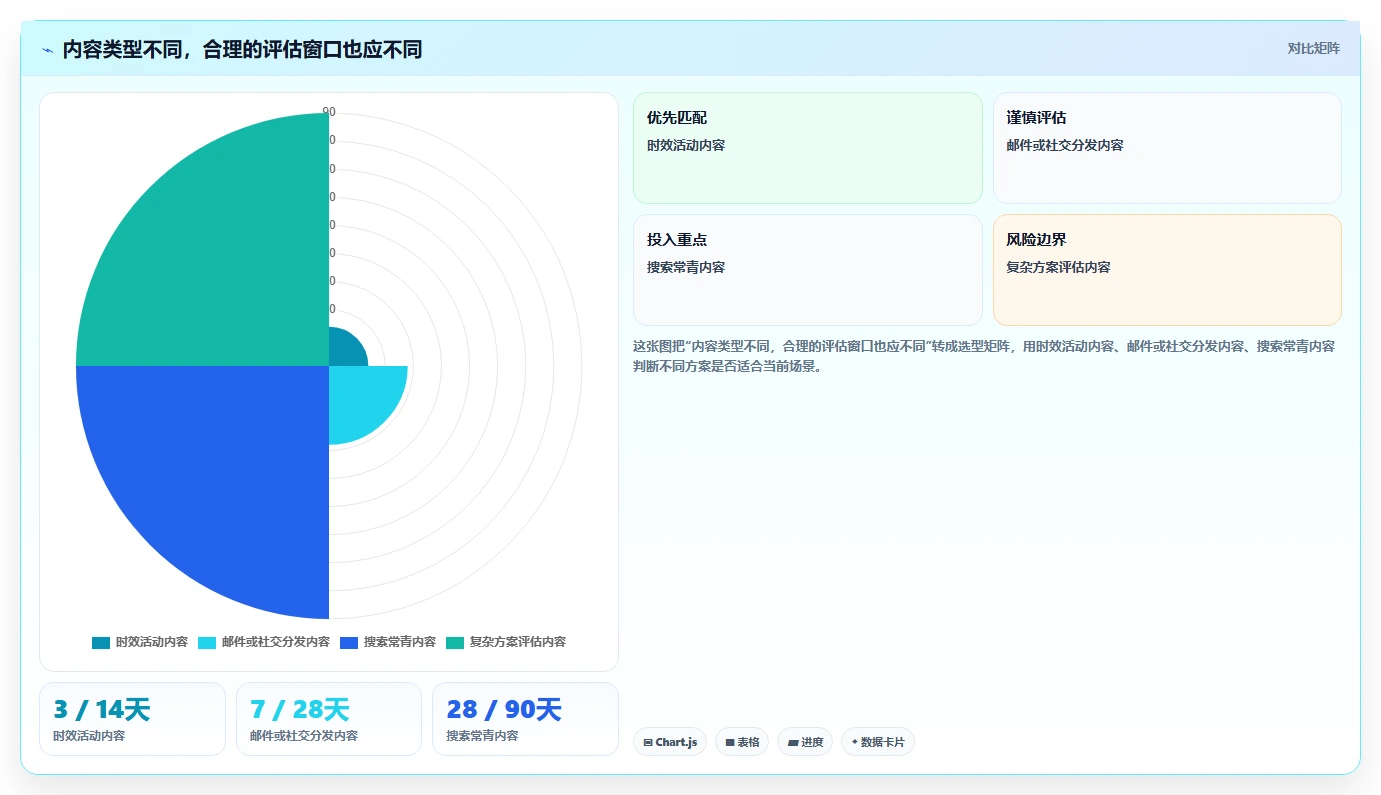Open the 投入重点 matrix card
The width and height of the screenshot is (1381, 795).
tap(808, 270)
